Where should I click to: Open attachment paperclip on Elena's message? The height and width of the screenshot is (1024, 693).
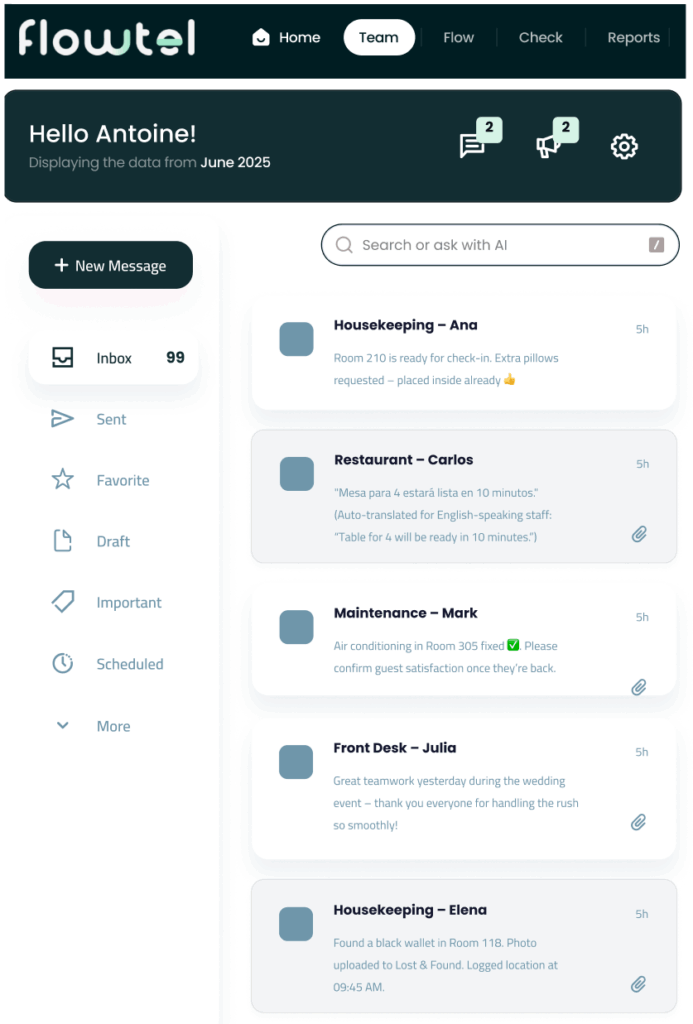639,984
